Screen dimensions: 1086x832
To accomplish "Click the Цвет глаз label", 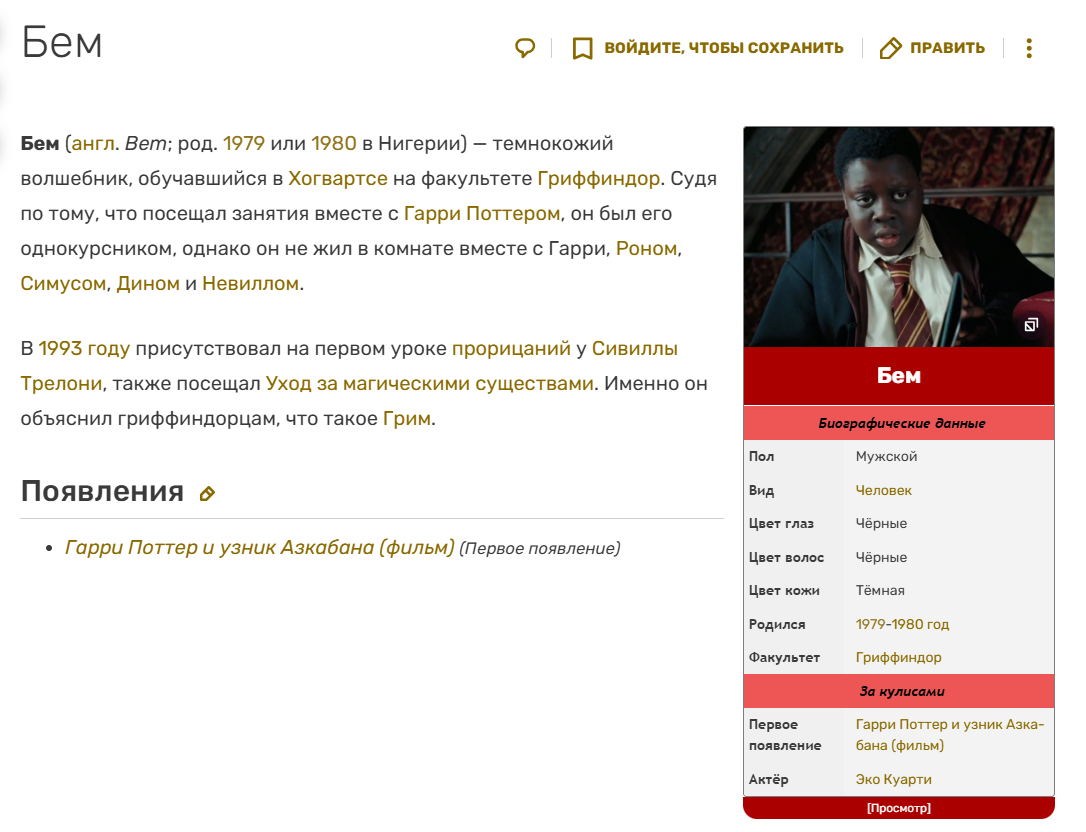I will coord(781,524).
